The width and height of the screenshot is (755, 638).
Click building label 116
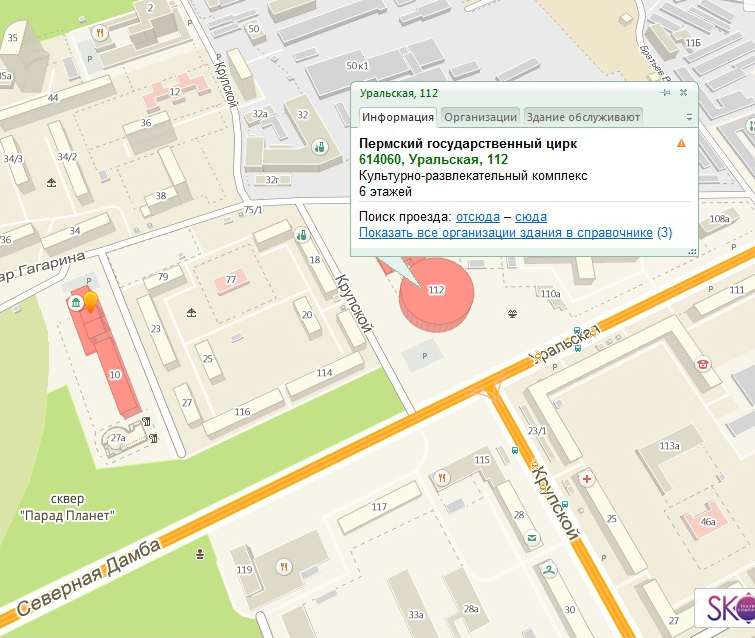point(242,412)
